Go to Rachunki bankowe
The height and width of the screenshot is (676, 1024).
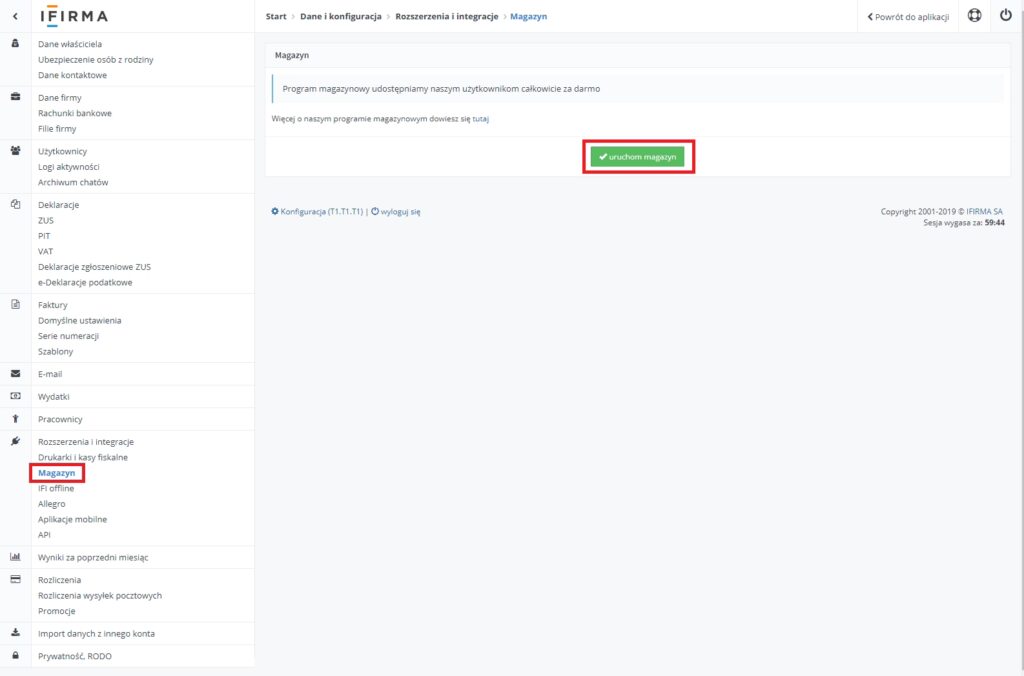pyautogui.click(x=75, y=113)
